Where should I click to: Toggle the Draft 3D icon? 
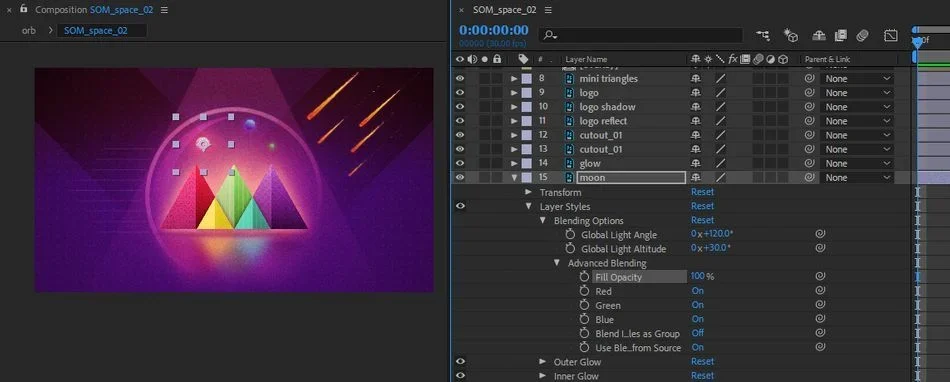pos(791,36)
